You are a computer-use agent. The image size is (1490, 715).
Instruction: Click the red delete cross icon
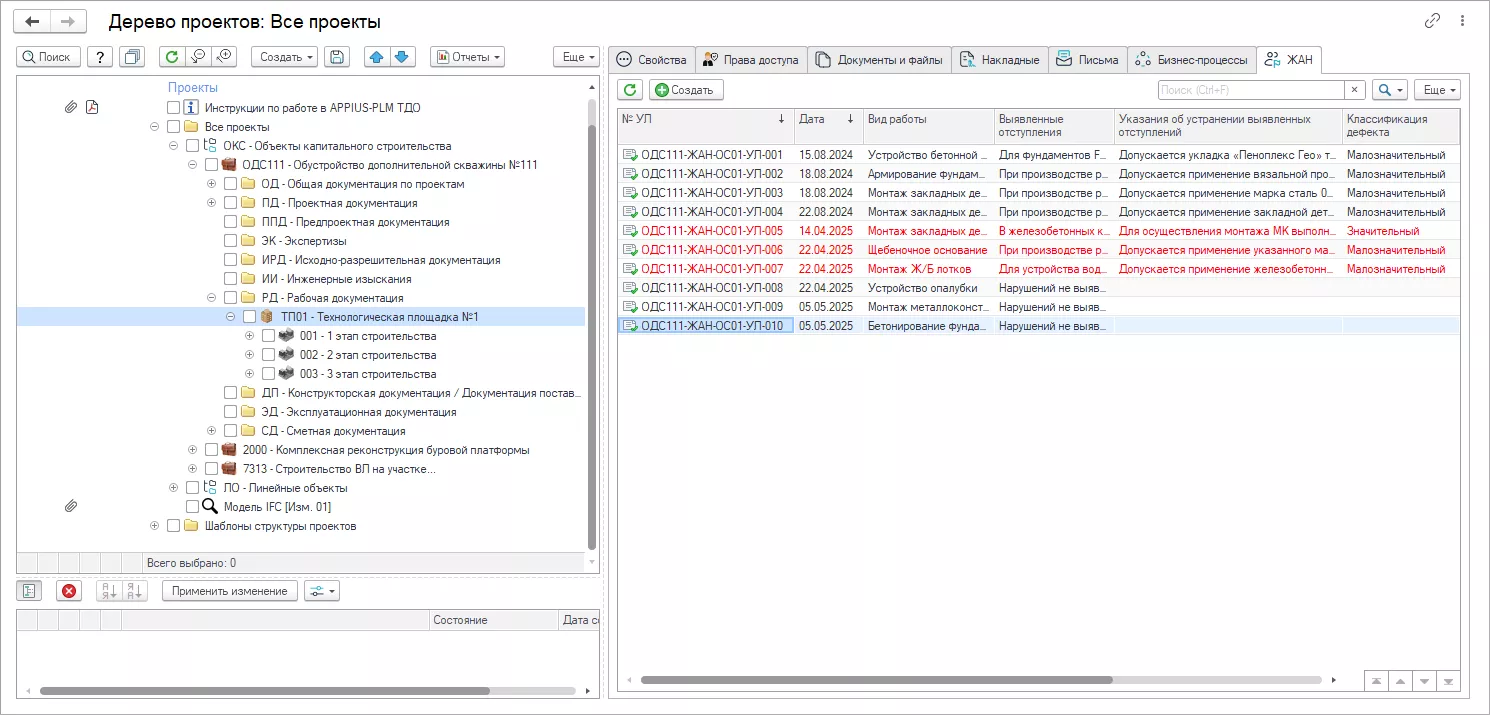point(69,591)
